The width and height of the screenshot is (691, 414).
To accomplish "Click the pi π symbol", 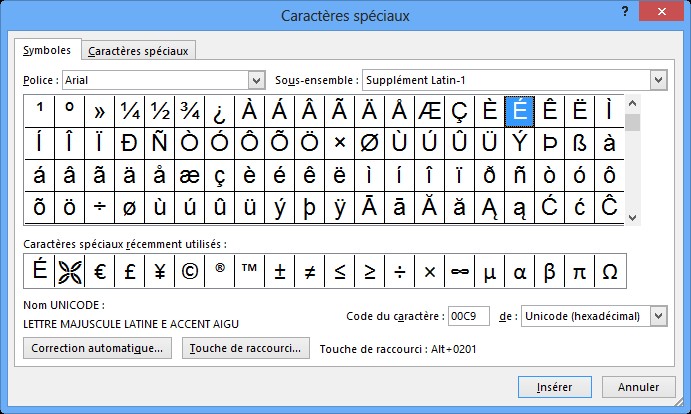I will [x=579, y=271].
